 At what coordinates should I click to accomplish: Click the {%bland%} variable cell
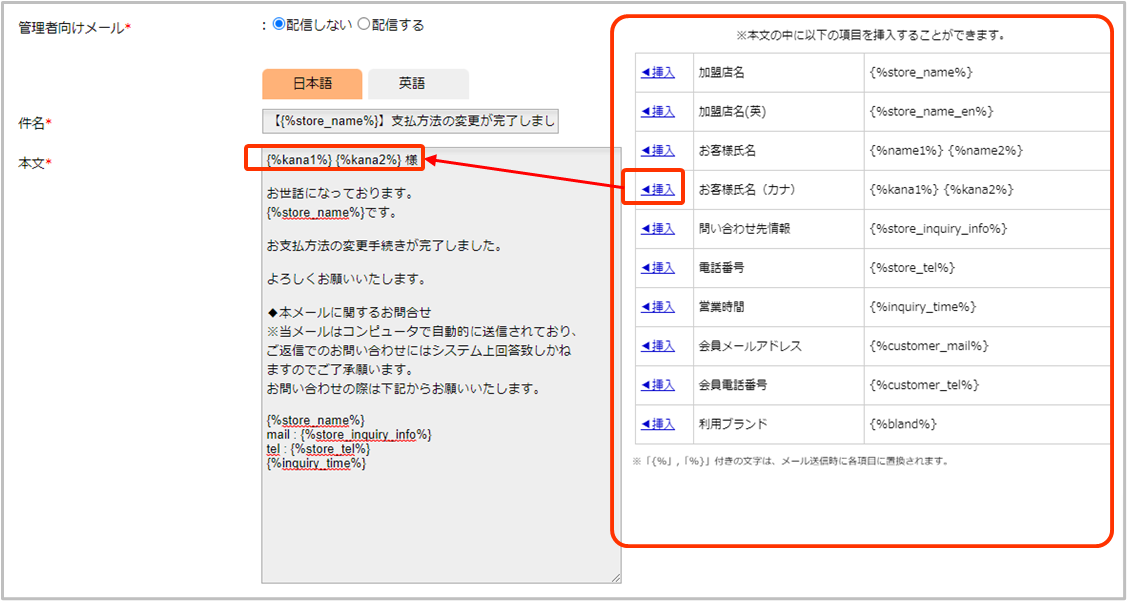pyautogui.click(x=903, y=423)
